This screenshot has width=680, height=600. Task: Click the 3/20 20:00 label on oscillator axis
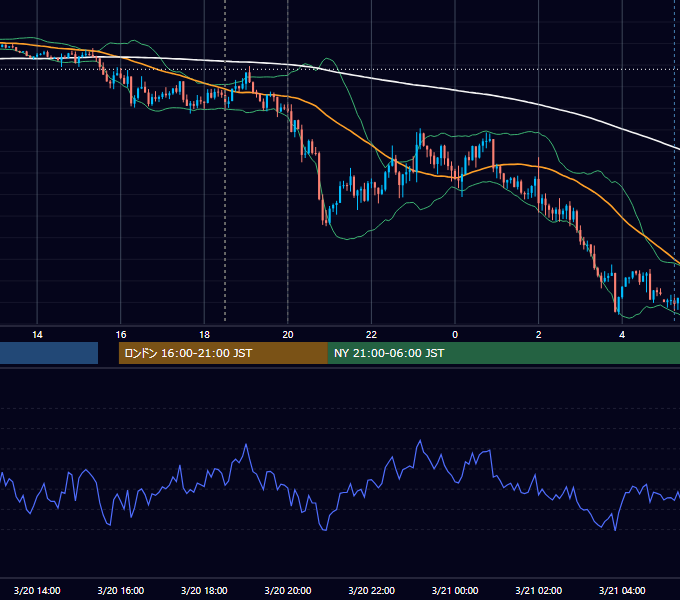click(288, 590)
